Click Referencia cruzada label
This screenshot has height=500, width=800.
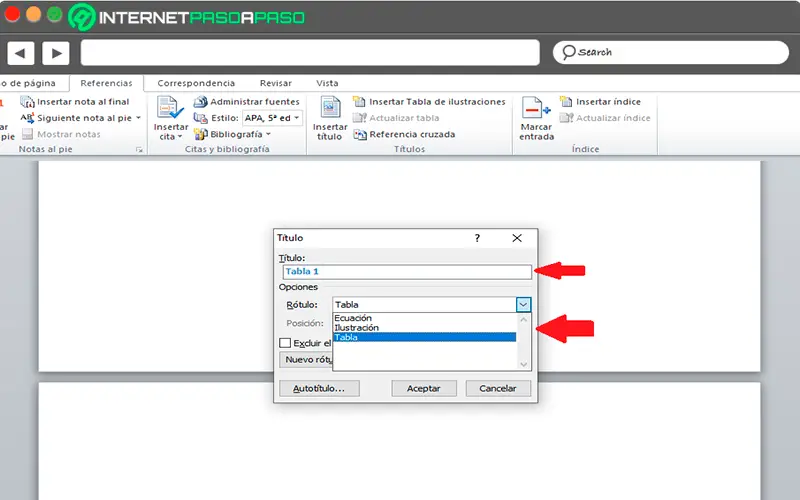point(412,134)
